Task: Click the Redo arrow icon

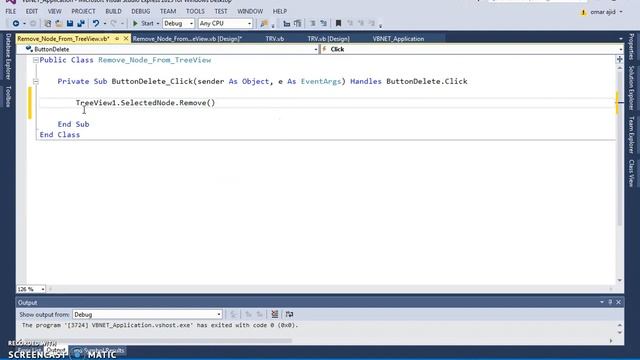Action: pyautogui.click(x=113, y=24)
